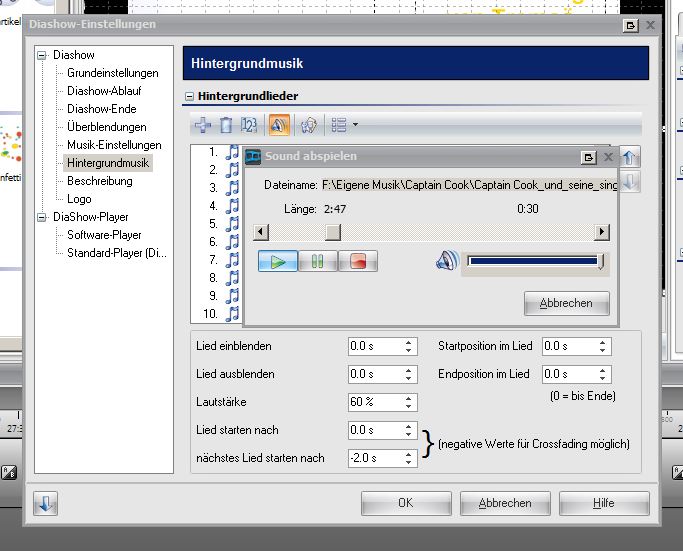Move song up with arrow icon

(631, 157)
